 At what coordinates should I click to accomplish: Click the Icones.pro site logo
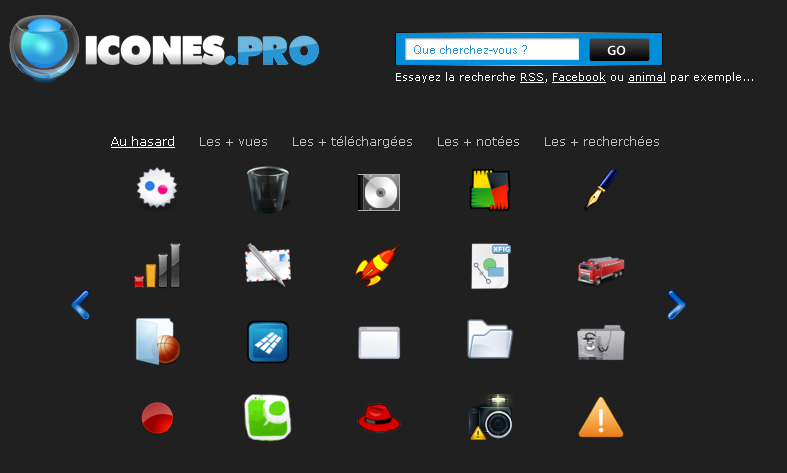click(x=164, y=48)
